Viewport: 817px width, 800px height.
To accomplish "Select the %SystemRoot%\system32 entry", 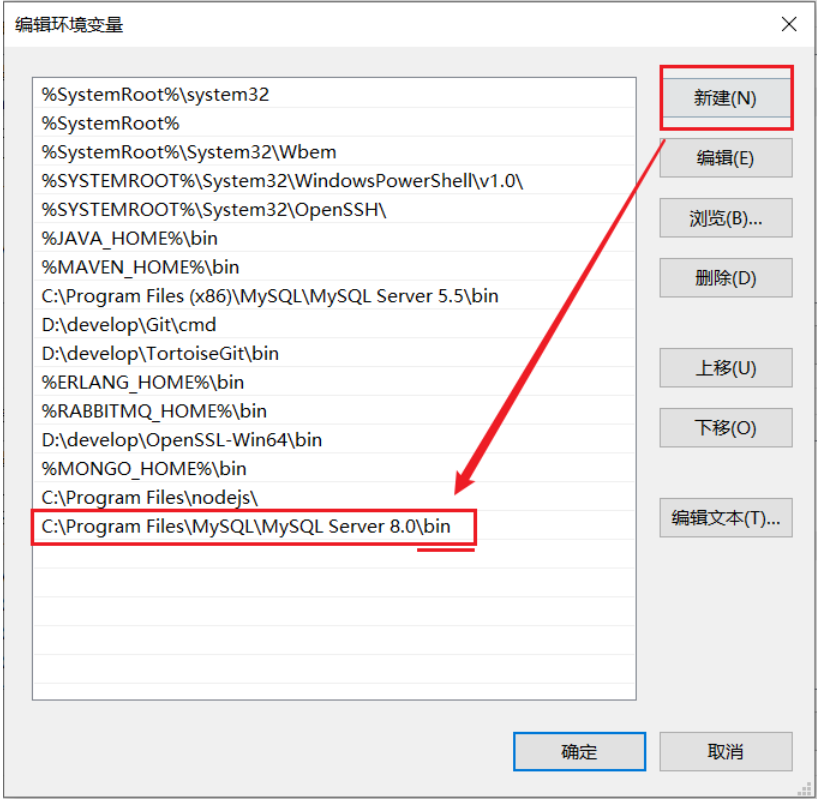I will tap(334, 94).
